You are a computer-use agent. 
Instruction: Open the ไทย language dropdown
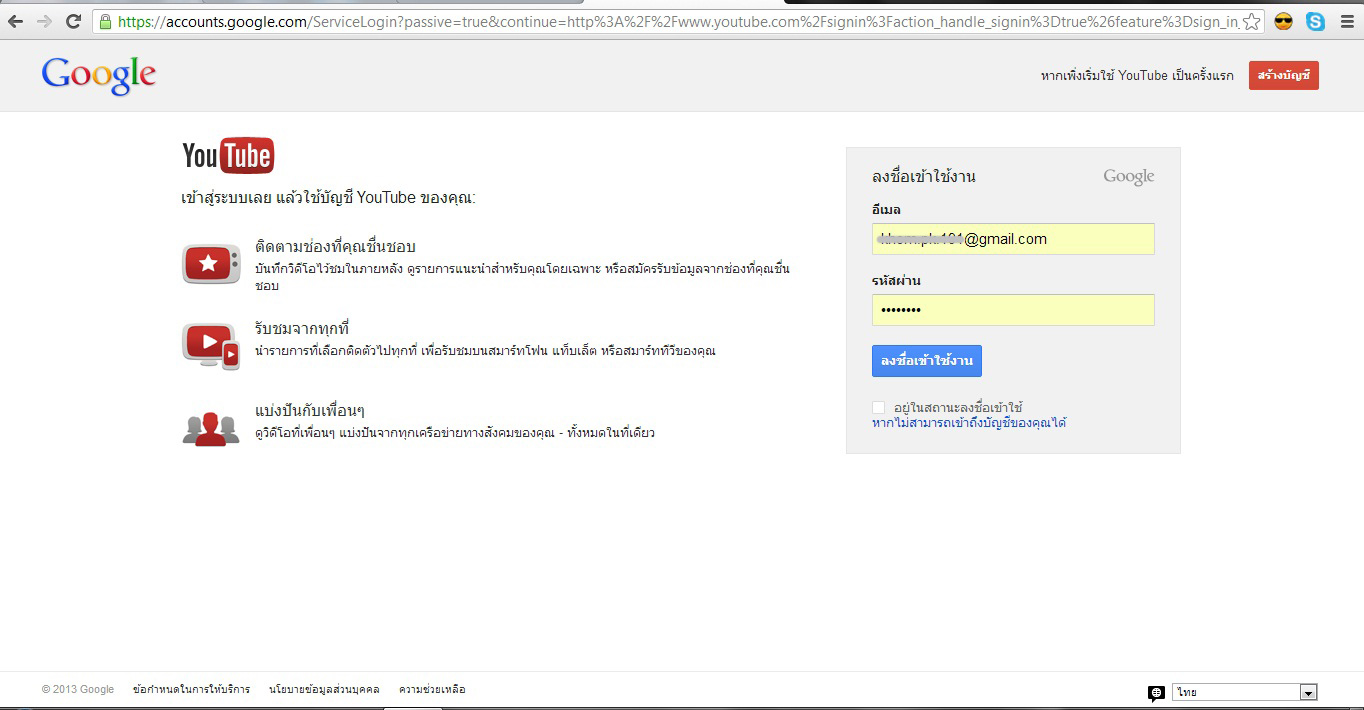coord(1245,692)
